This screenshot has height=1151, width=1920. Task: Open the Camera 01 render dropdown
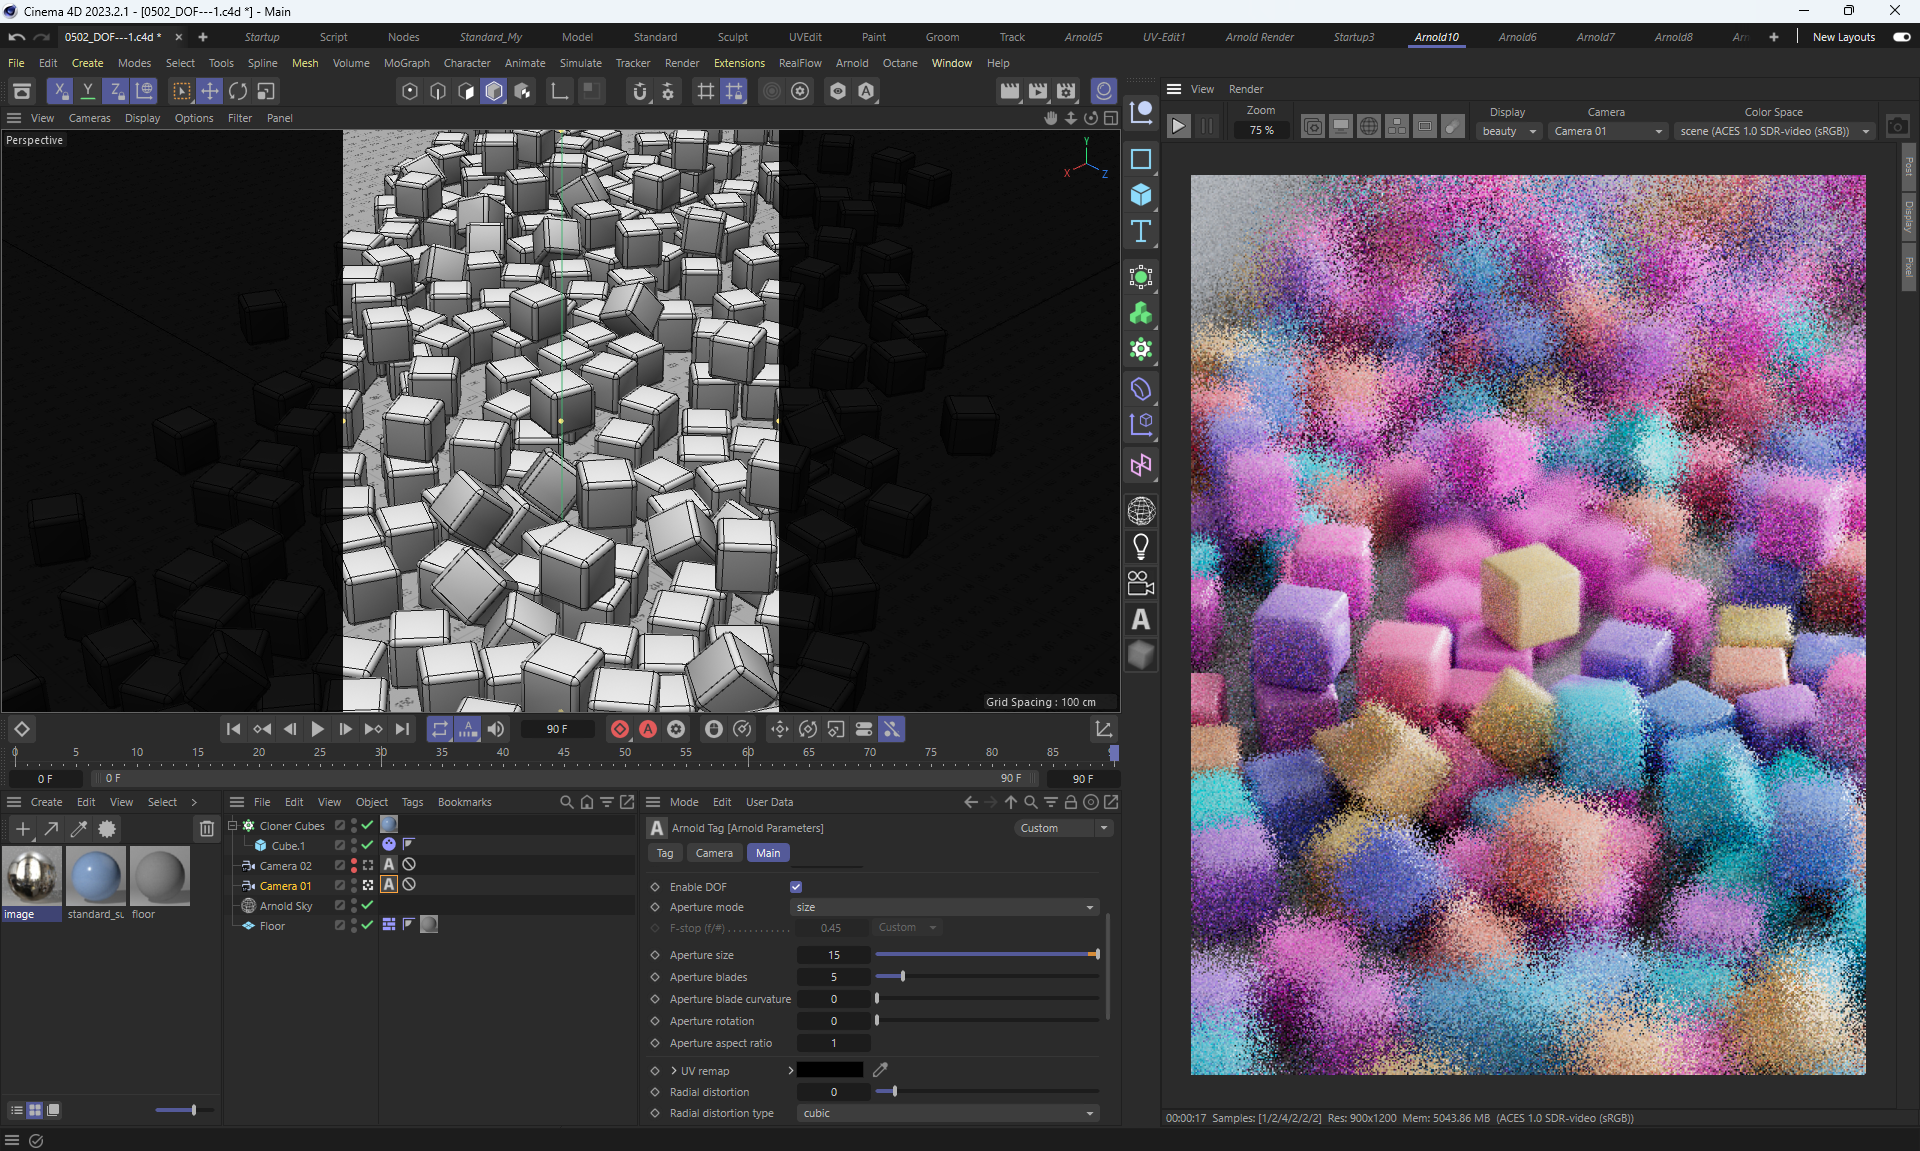1607,131
